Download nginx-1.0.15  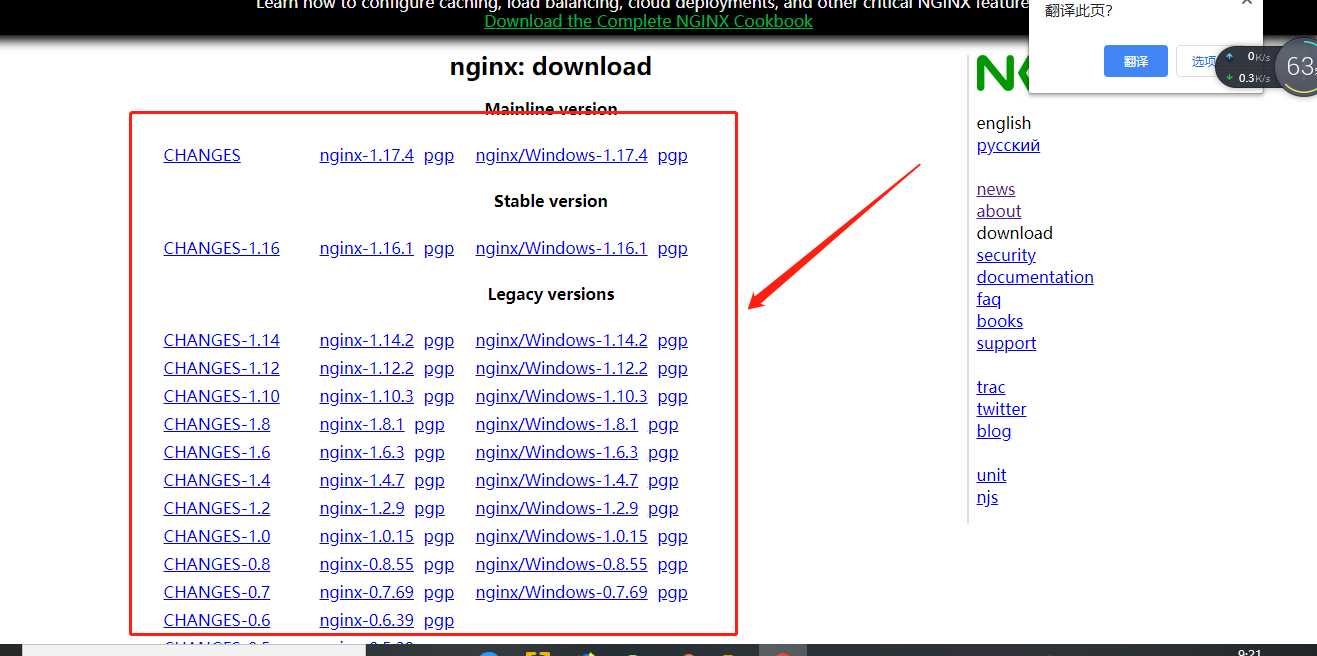(x=367, y=536)
